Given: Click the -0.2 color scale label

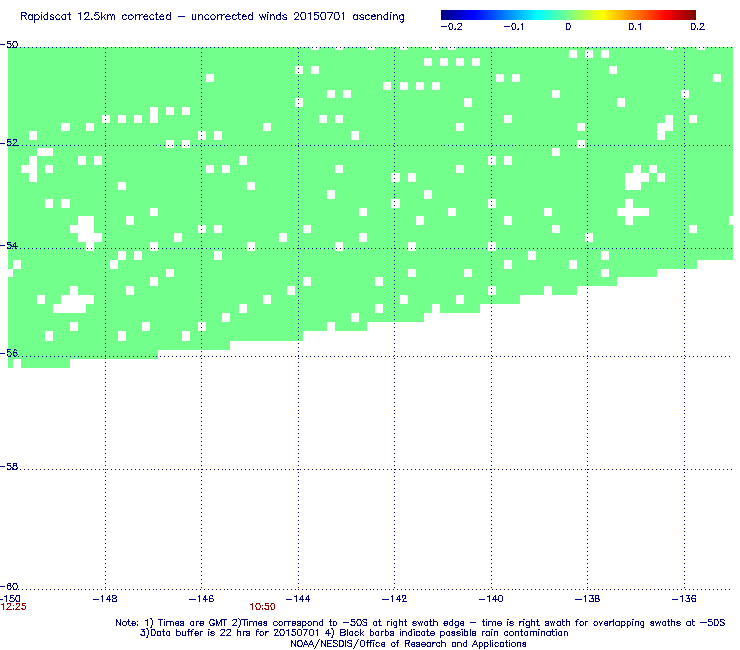Looking at the screenshot, I should [x=451, y=27].
